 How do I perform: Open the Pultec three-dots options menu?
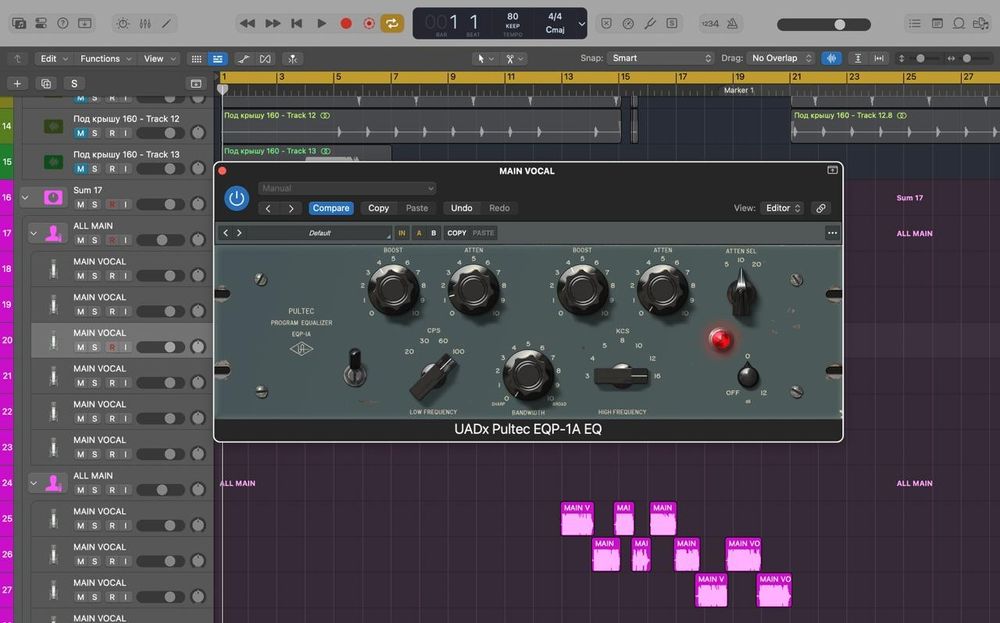[832, 233]
